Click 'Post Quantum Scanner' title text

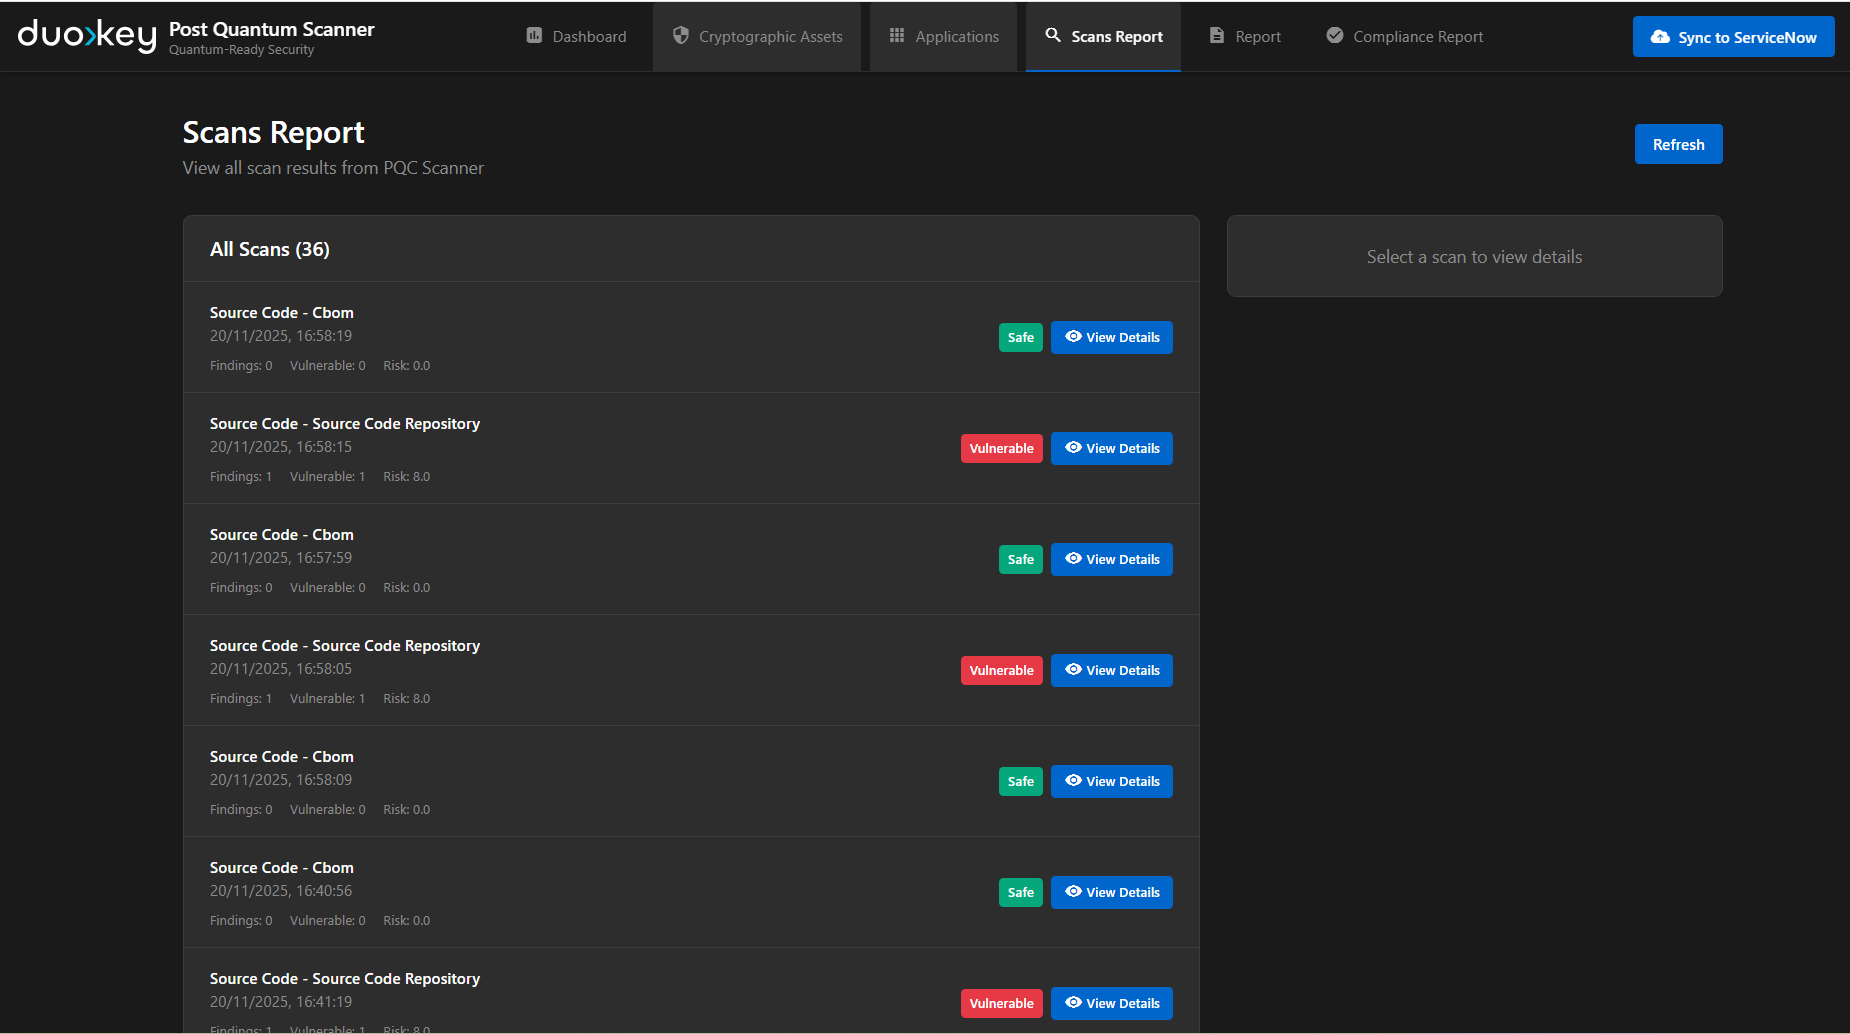pos(272,29)
